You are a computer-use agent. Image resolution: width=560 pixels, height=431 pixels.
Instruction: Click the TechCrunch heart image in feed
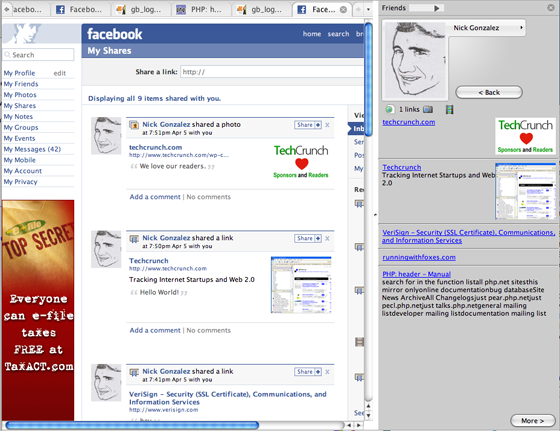click(301, 161)
